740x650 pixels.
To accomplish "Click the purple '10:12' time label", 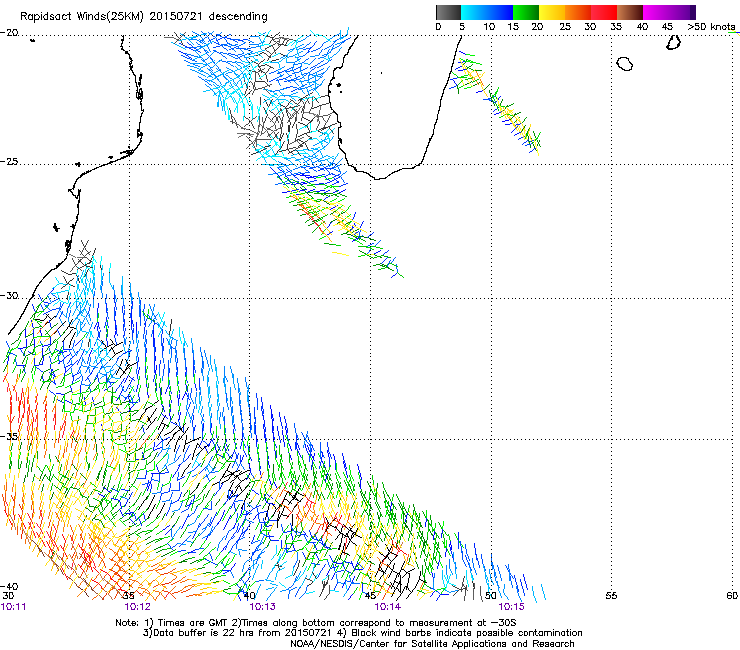I will tap(137, 607).
